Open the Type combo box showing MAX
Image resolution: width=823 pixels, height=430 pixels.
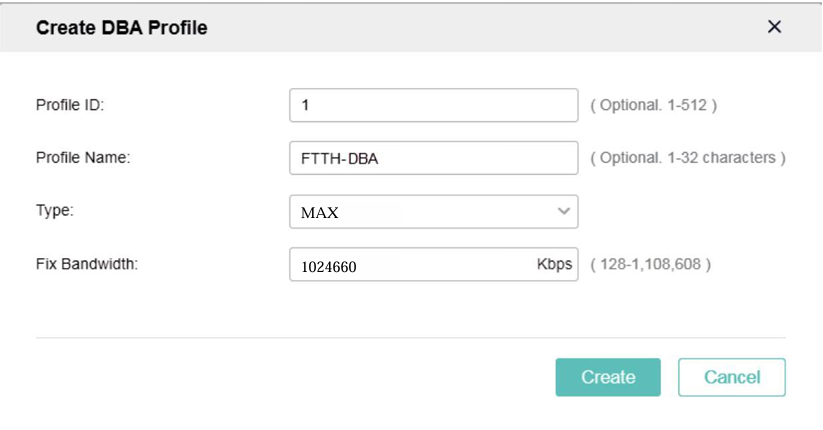(x=434, y=212)
